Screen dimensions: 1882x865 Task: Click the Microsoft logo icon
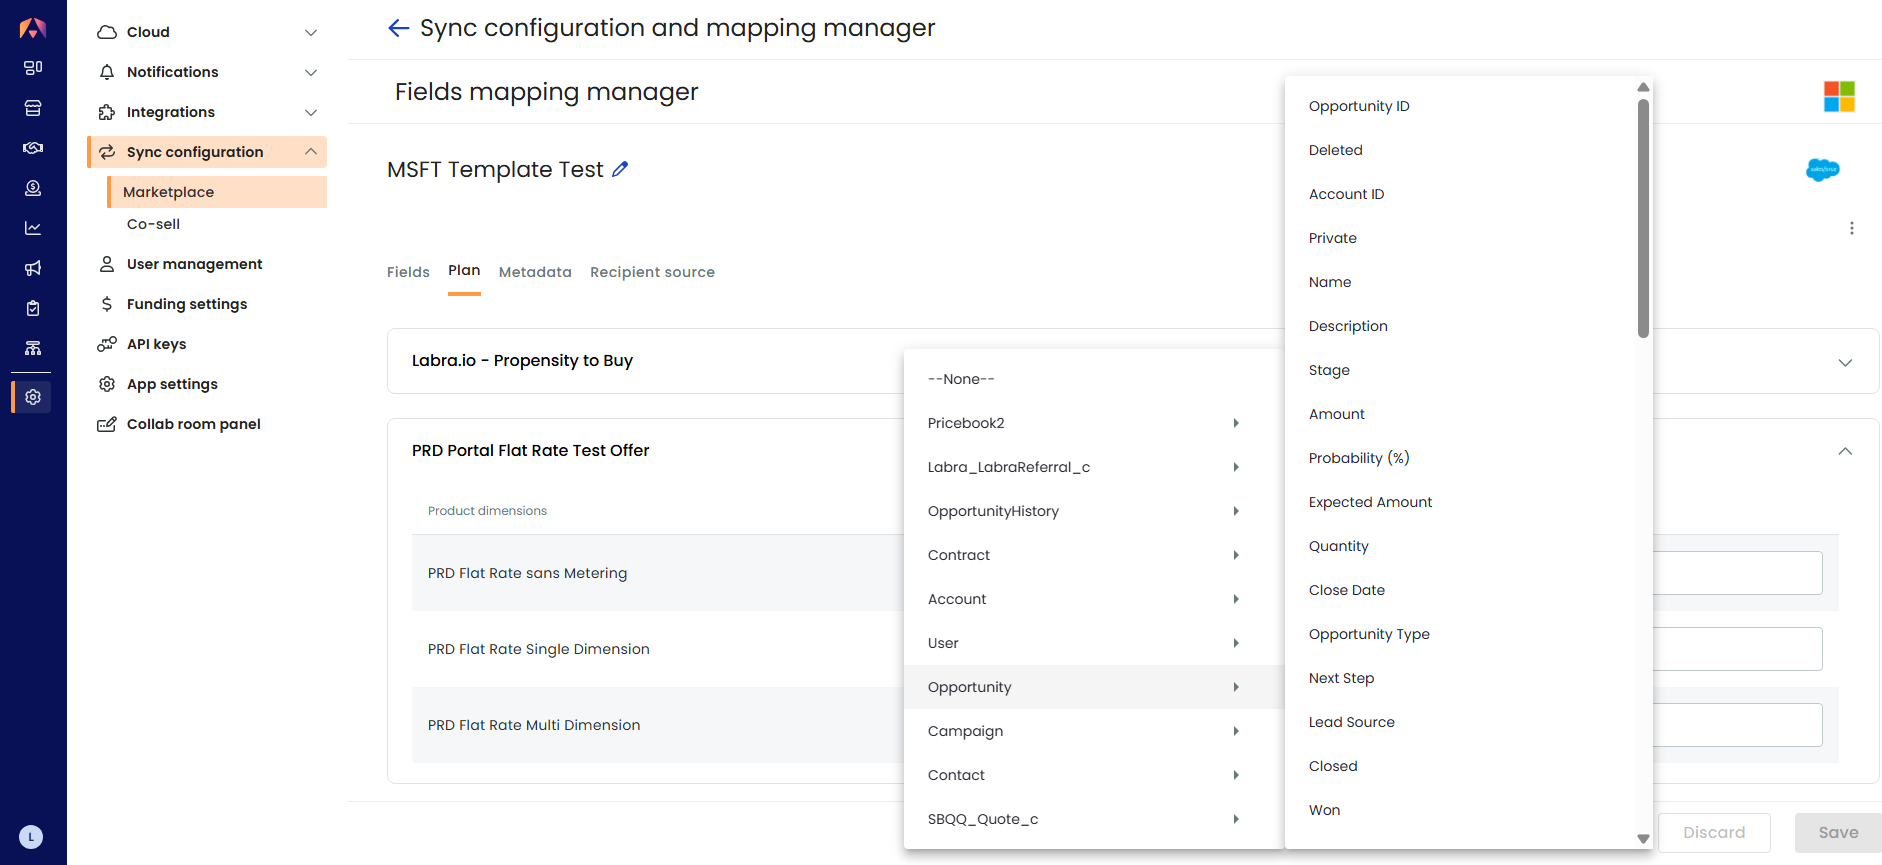pyautogui.click(x=1839, y=97)
